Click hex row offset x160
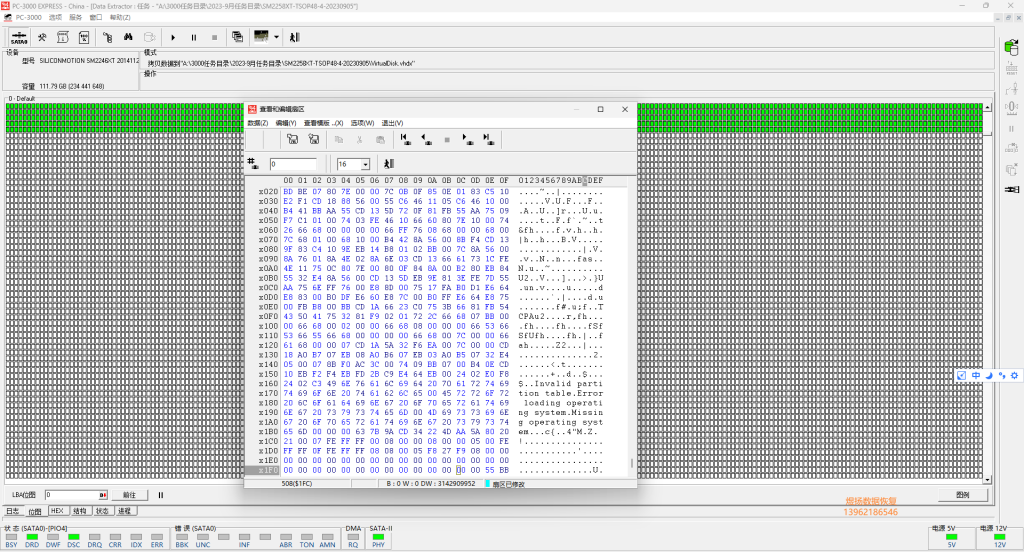The height and width of the screenshot is (552, 1024). point(268,383)
